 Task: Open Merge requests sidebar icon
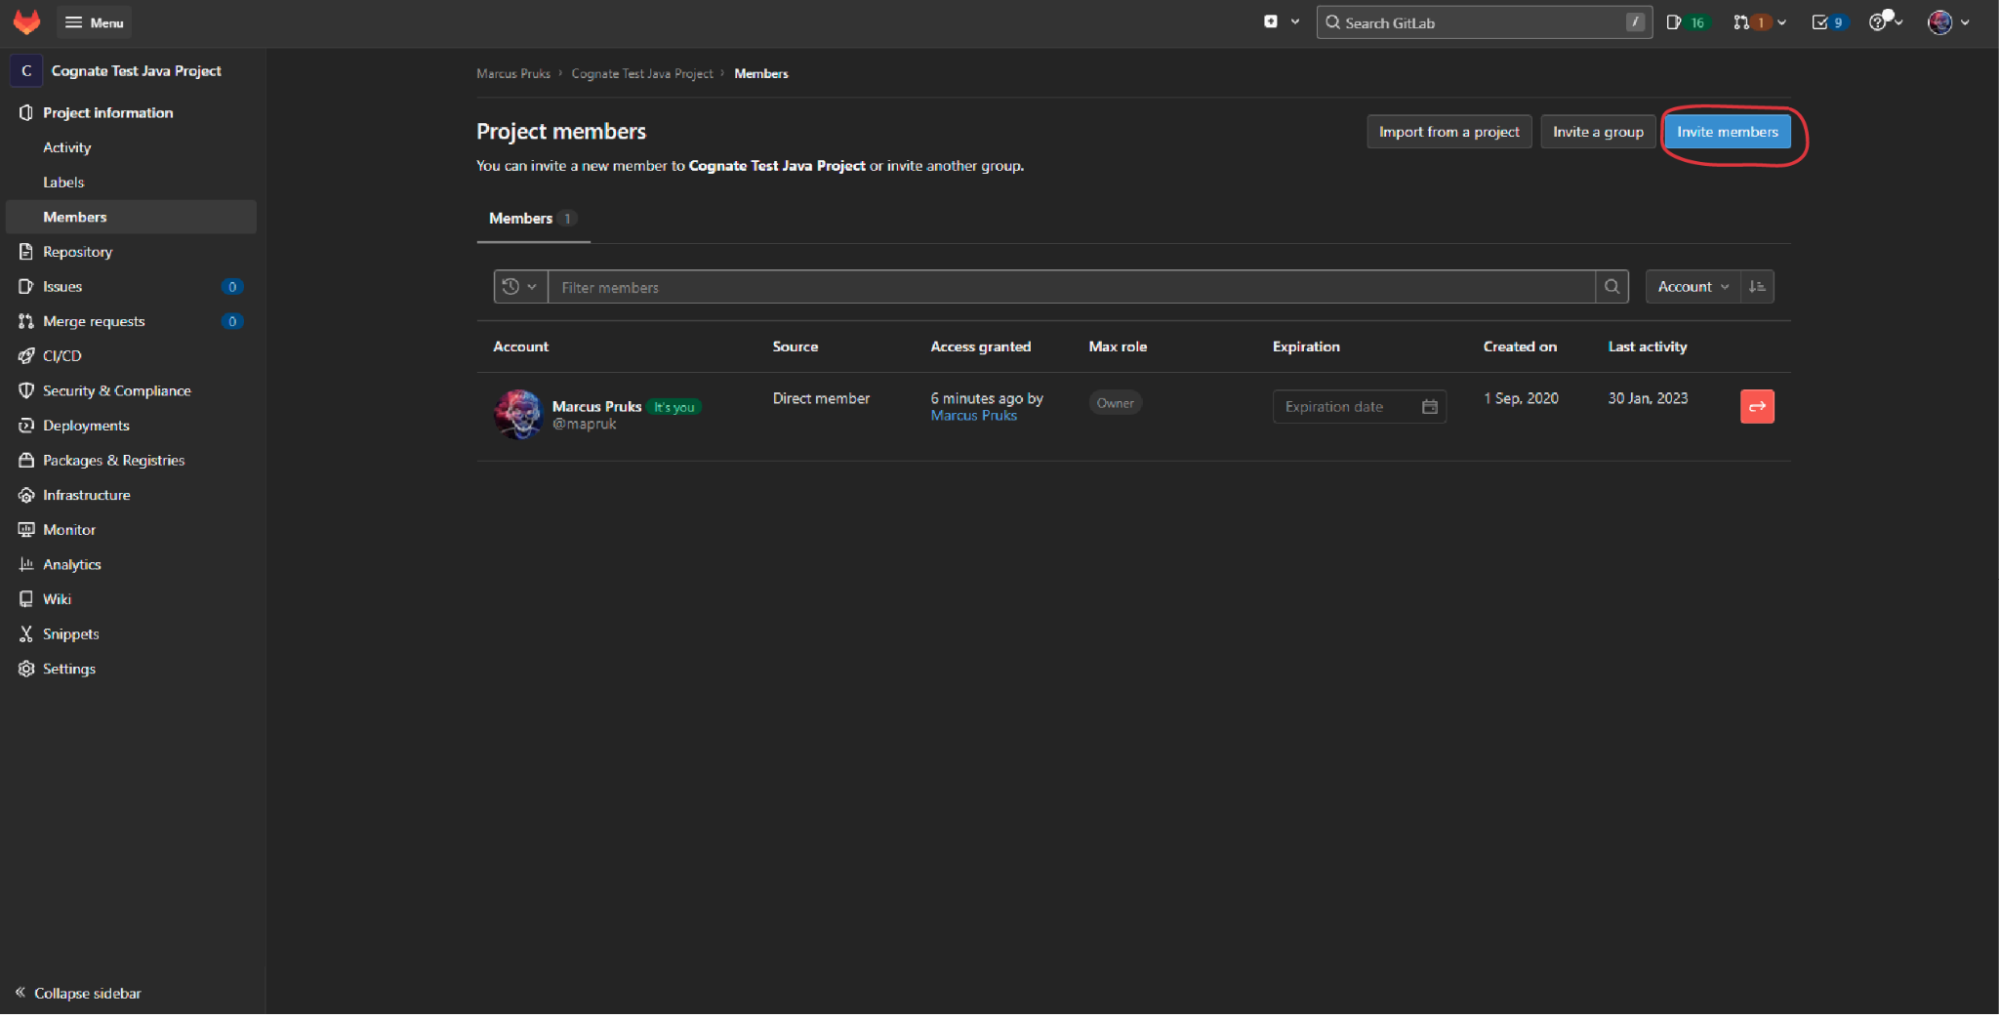[x=26, y=321]
